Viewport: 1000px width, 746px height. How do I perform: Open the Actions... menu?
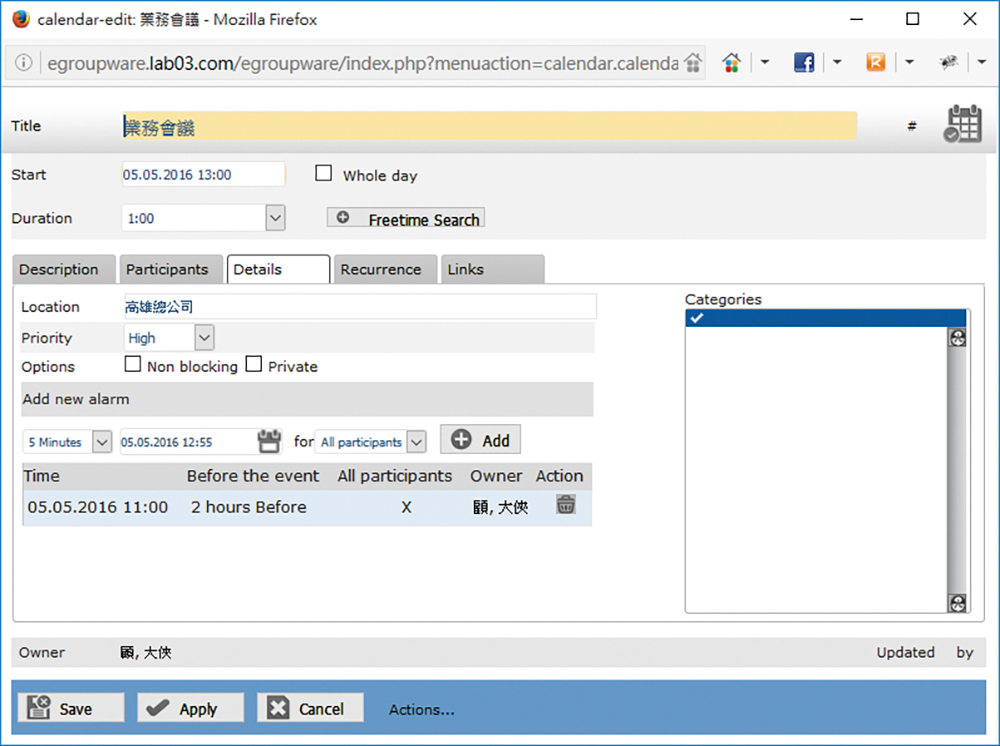422,710
